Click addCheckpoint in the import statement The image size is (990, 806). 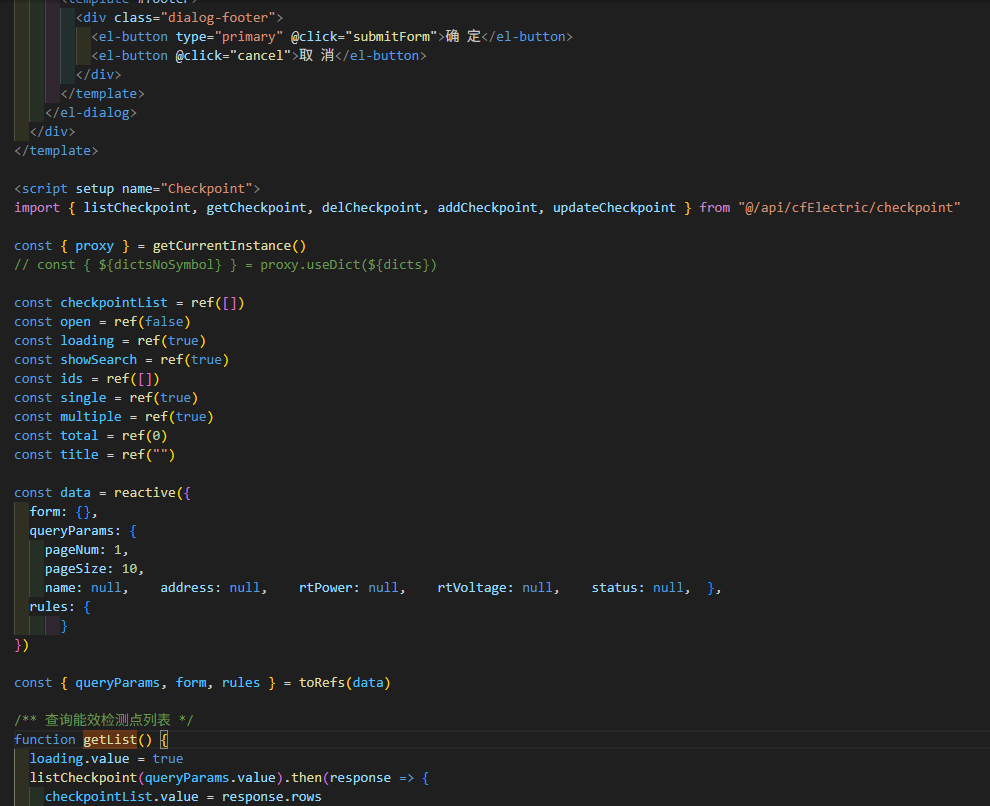487,208
